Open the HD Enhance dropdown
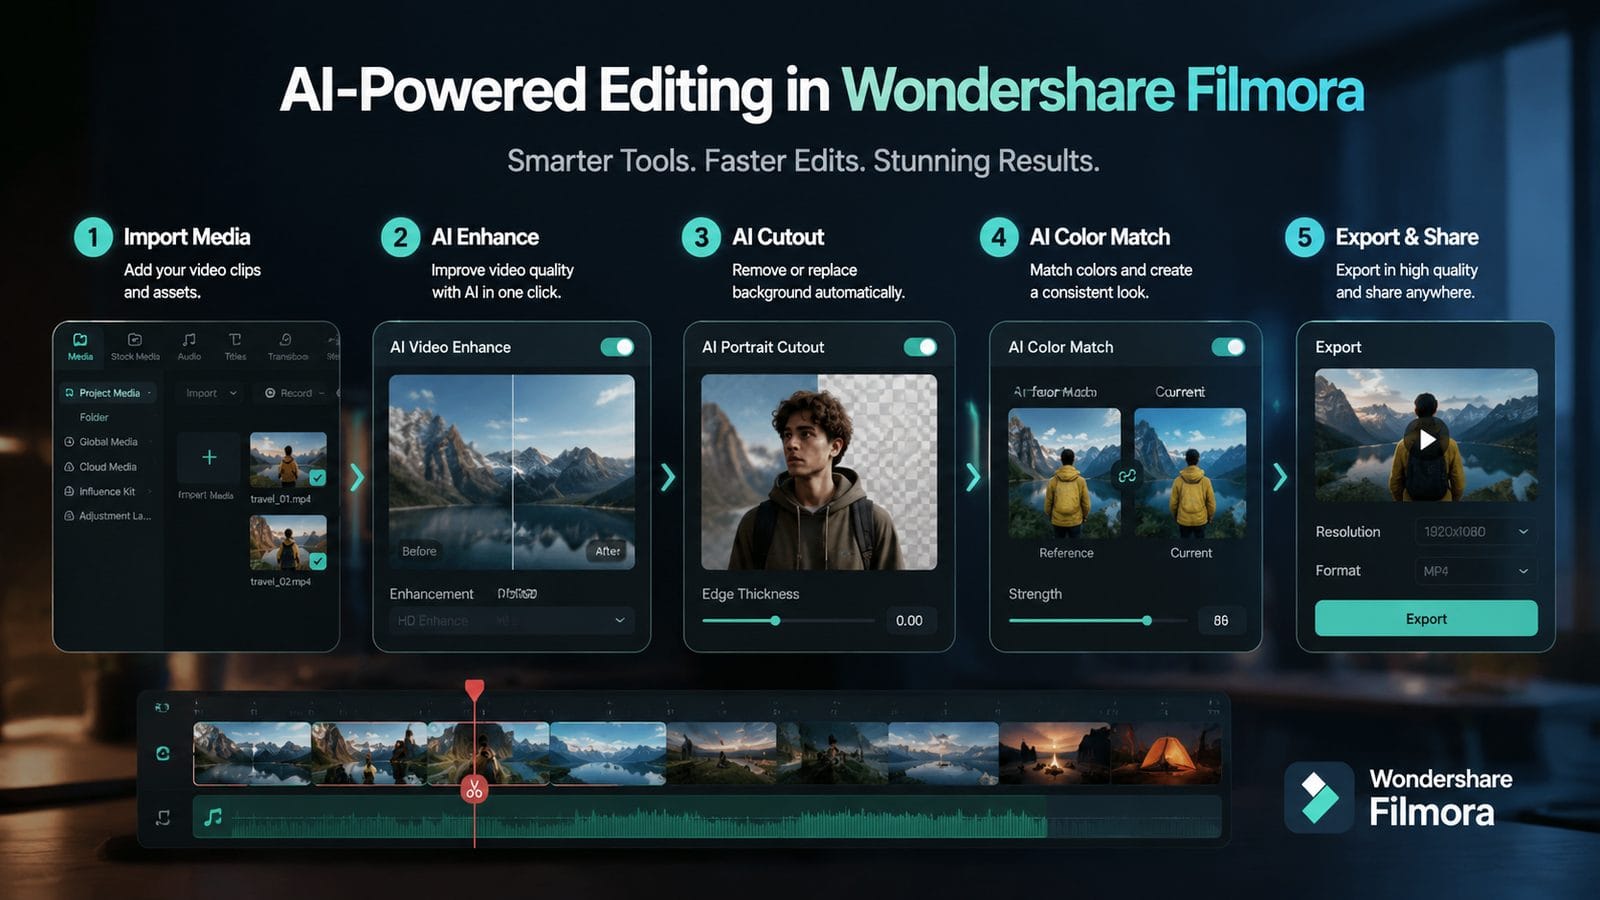 pos(511,621)
